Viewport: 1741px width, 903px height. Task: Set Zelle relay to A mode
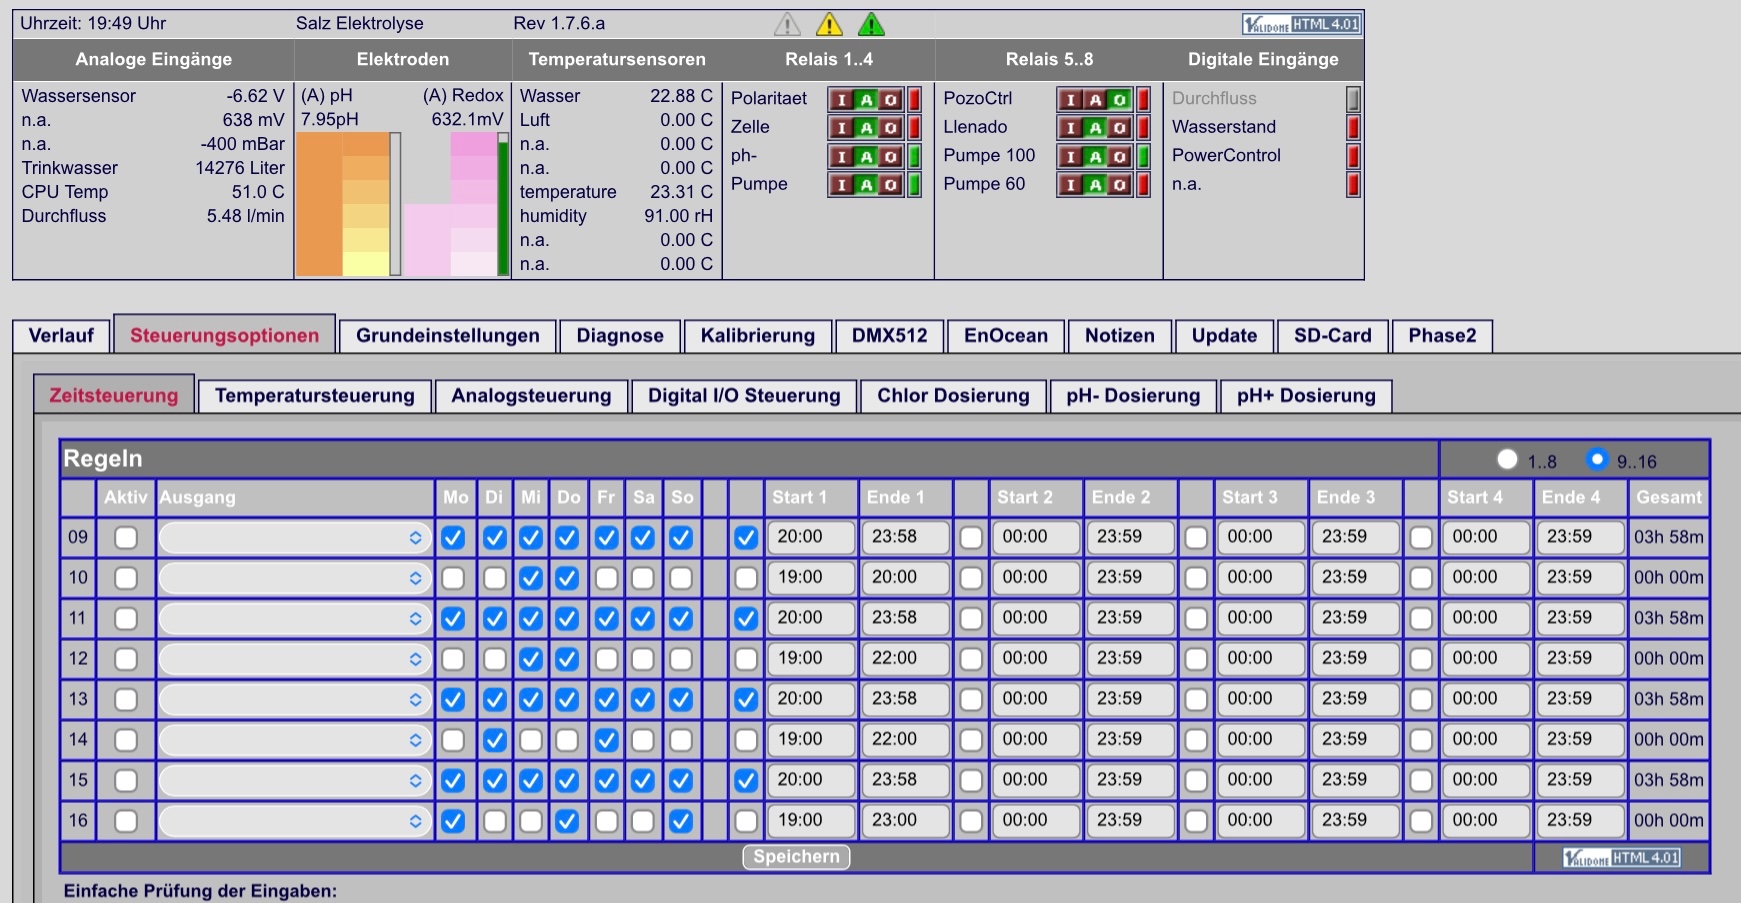click(866, 128)
